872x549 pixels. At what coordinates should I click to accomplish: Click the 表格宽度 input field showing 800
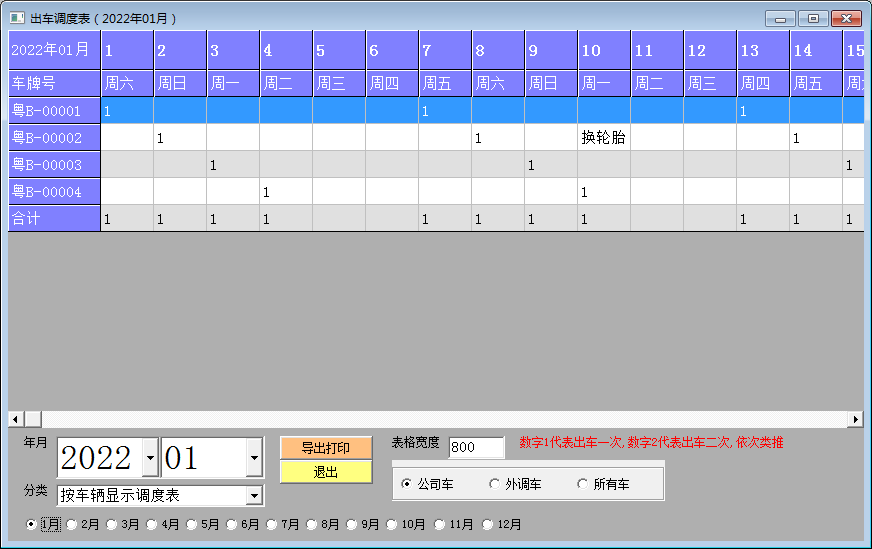tap(477, 447)
